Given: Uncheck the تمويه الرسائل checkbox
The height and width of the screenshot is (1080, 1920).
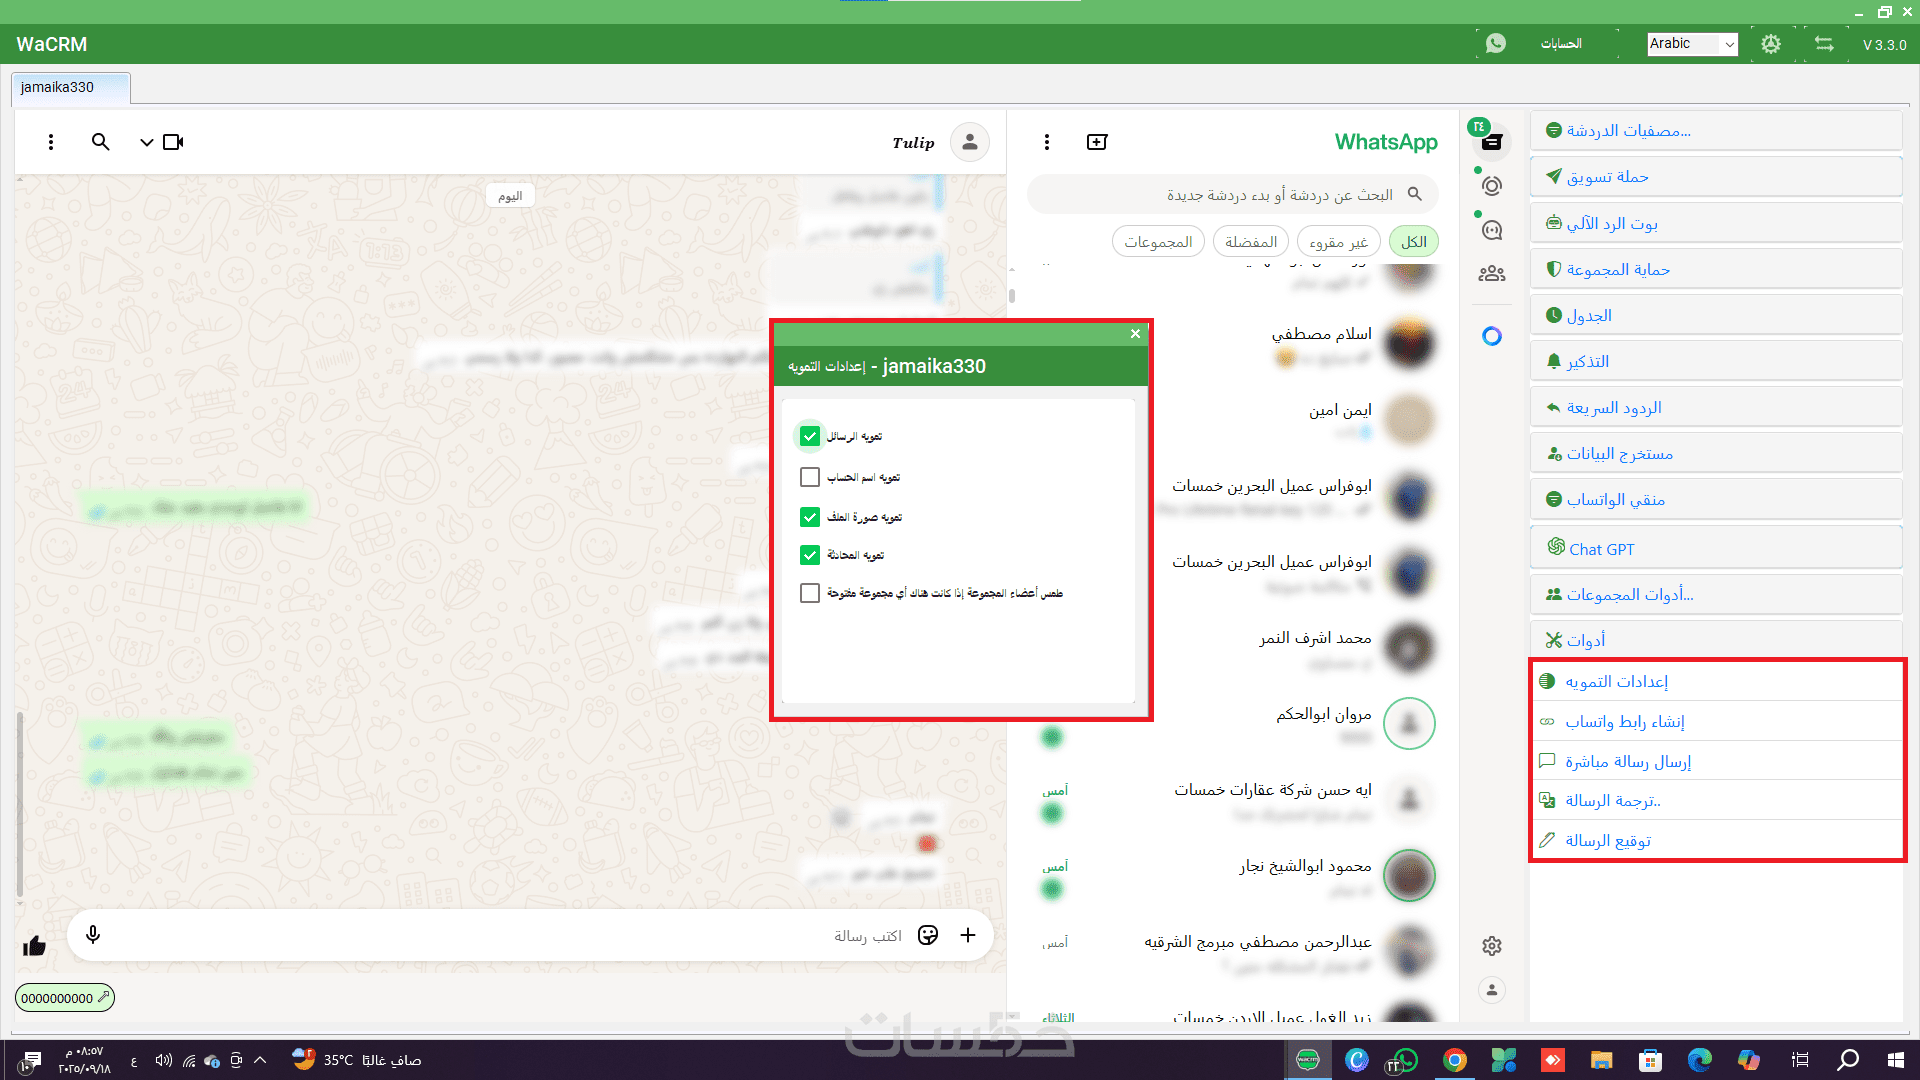Looking at the screenshot, I should tap(810, 437).
